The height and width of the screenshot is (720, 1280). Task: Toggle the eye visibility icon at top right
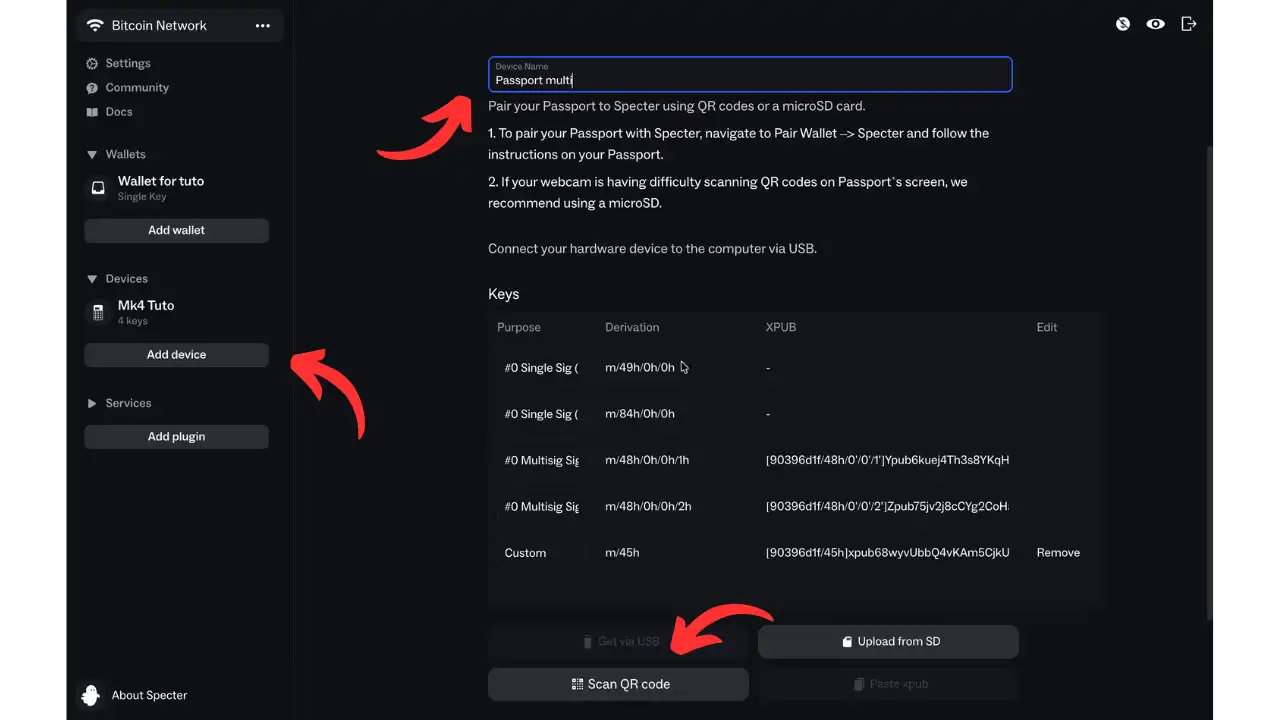point(1156,24)
